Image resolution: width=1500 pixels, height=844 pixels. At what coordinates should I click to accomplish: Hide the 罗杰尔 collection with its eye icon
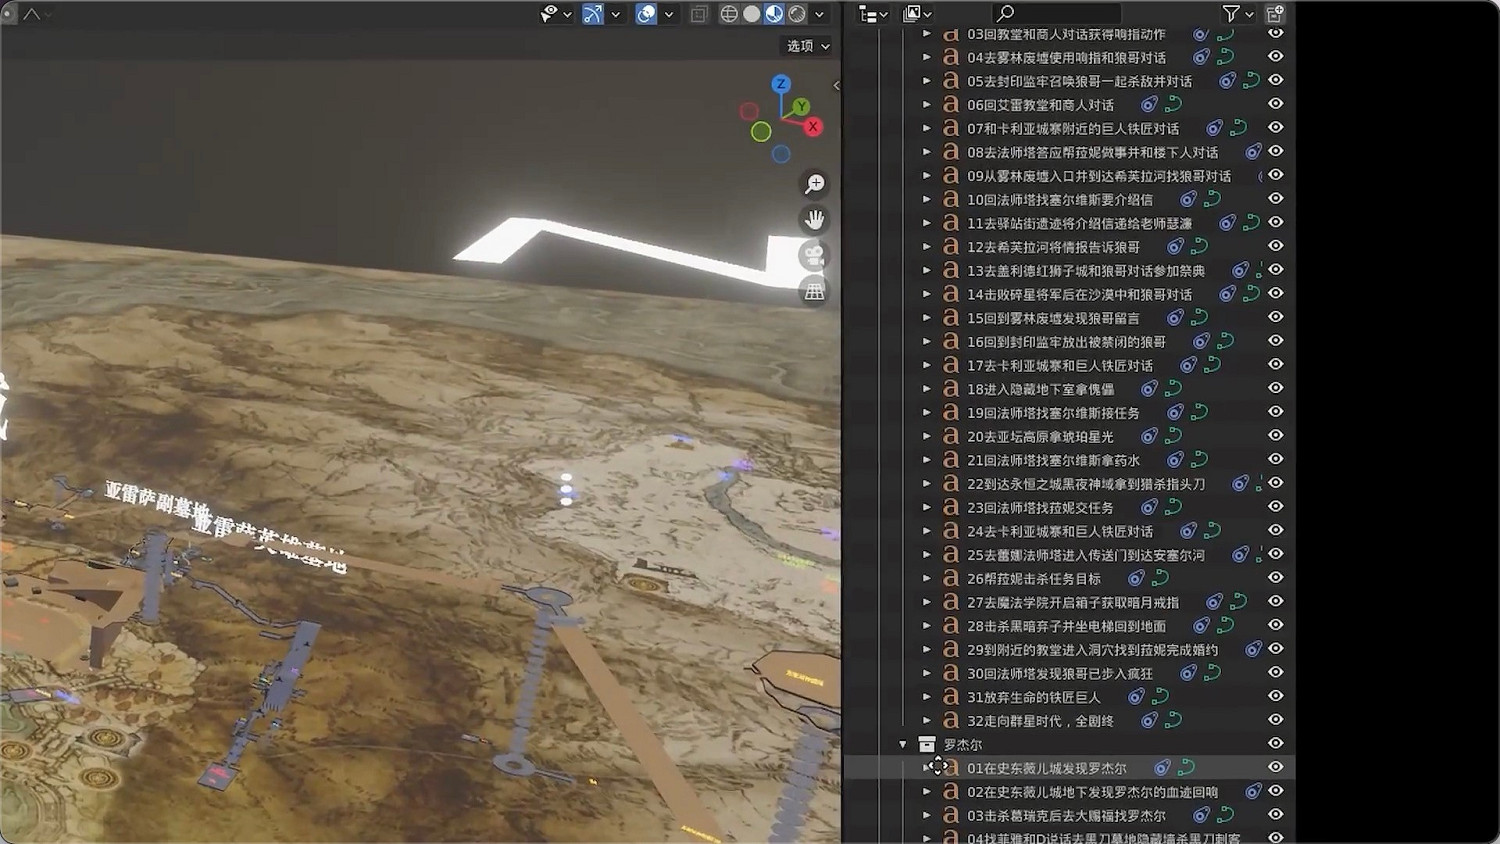pos(1275,743)
